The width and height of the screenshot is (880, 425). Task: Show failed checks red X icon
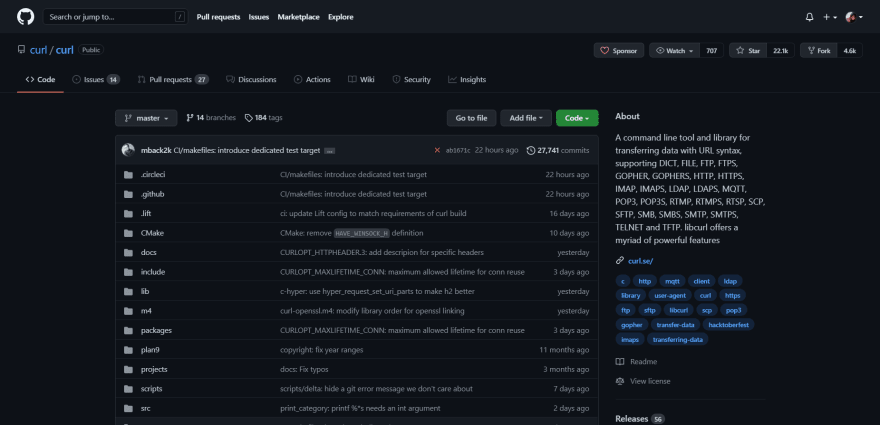click(437, 150)
